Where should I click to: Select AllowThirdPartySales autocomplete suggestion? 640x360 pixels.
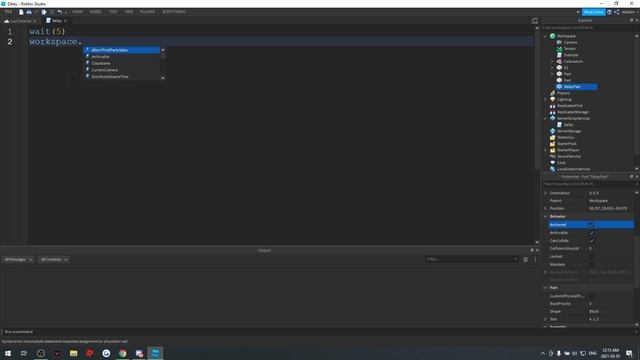click(x=122, y=50)
